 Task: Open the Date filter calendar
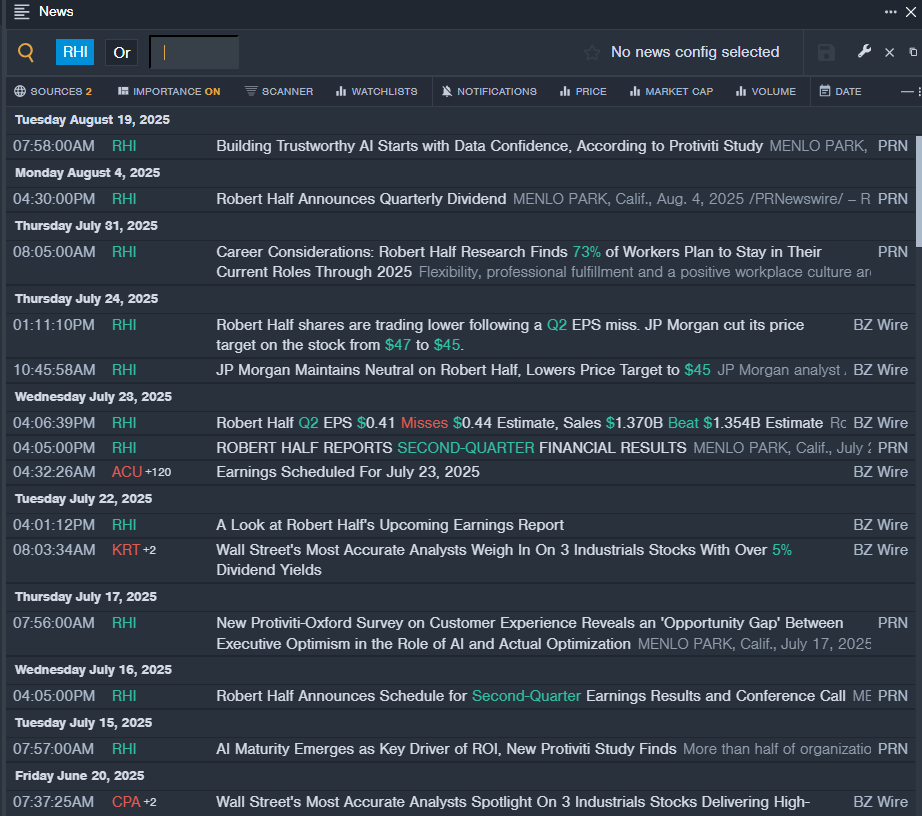840,92
